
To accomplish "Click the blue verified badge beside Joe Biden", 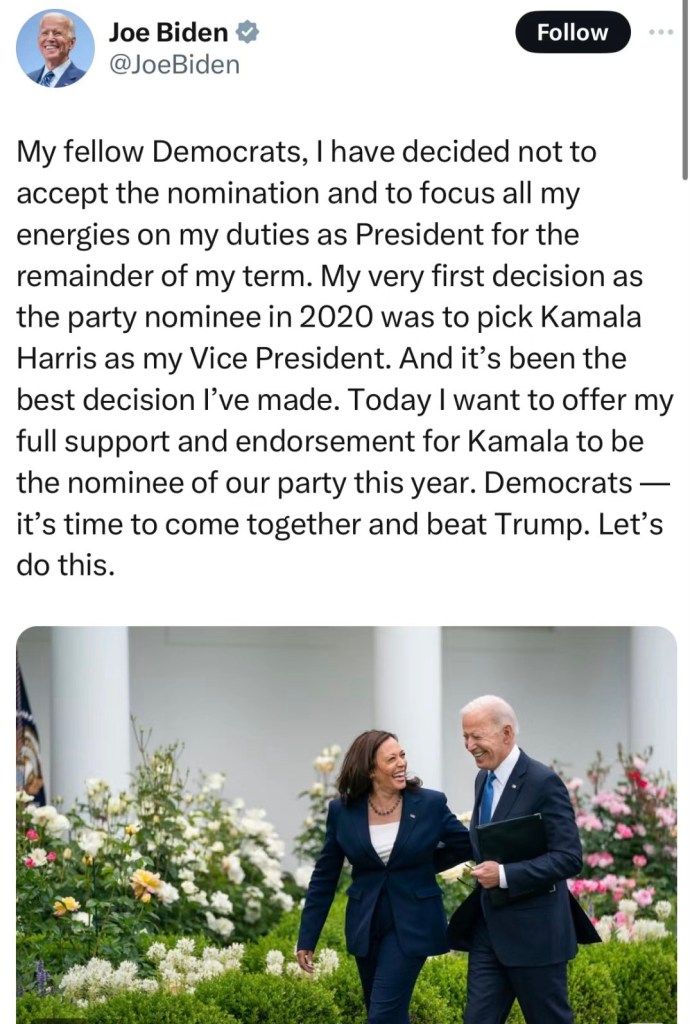I will click(248, 33).
